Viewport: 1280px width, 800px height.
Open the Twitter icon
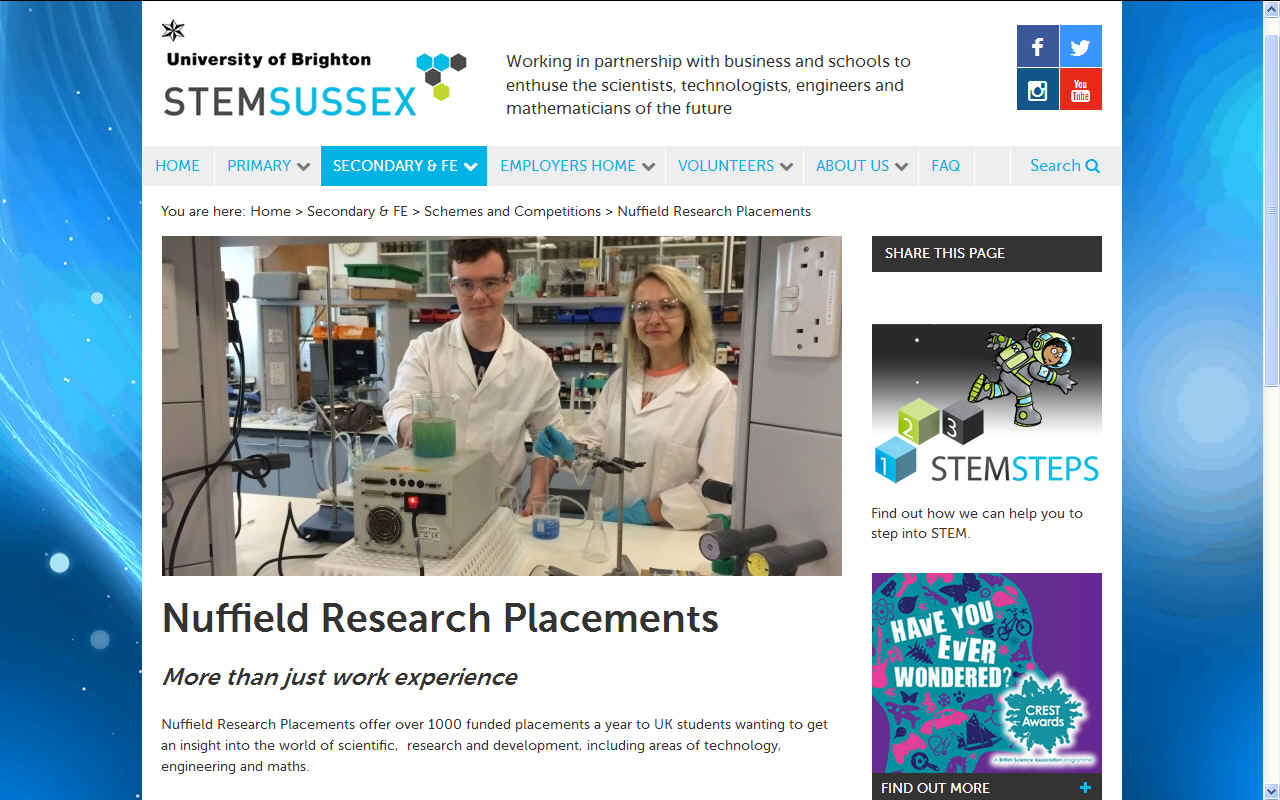click(x=1080, y=46)
